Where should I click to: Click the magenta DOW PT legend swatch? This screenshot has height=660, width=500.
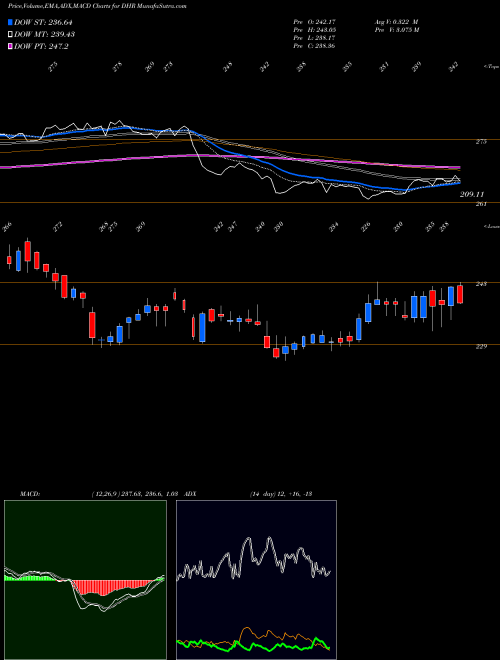click(x=10, y=46)
